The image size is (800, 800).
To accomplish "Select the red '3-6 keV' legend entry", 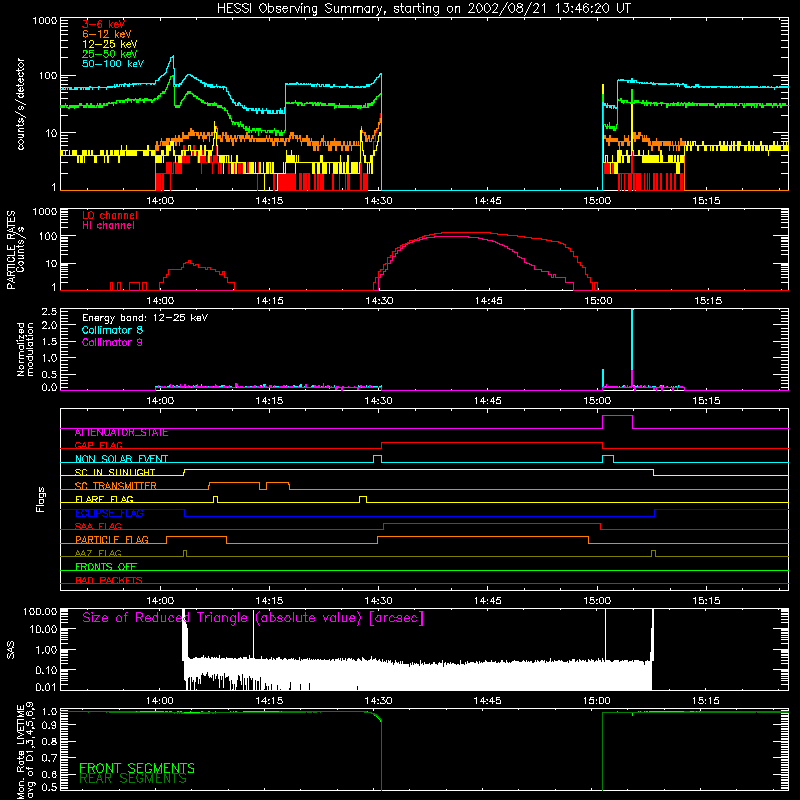I will [103, 24].
